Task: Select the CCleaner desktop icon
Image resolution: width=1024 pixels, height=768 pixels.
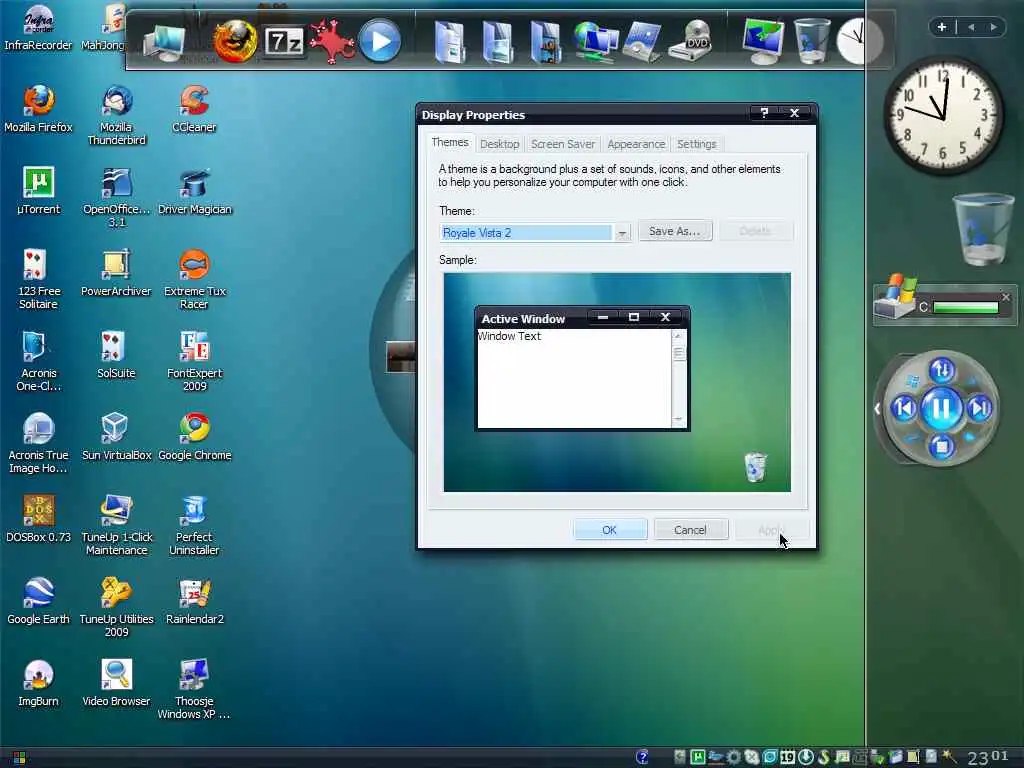Action: tap(194, 108)
